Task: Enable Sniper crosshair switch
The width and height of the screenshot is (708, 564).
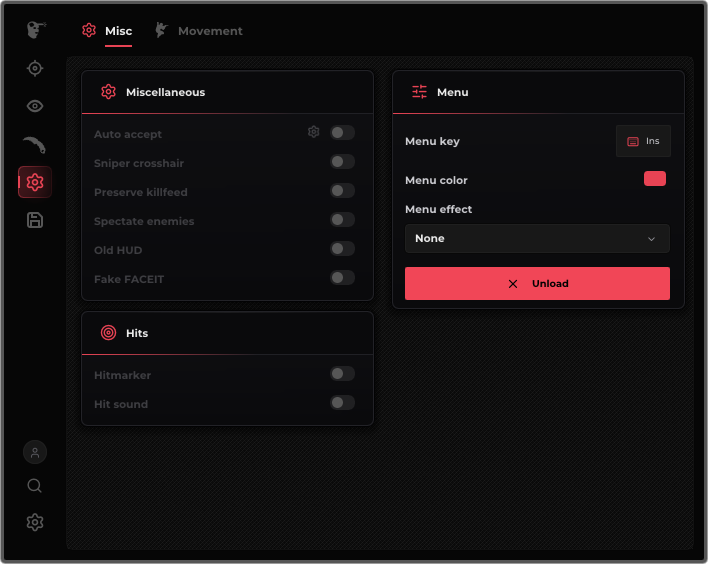Action: point(342,162)
